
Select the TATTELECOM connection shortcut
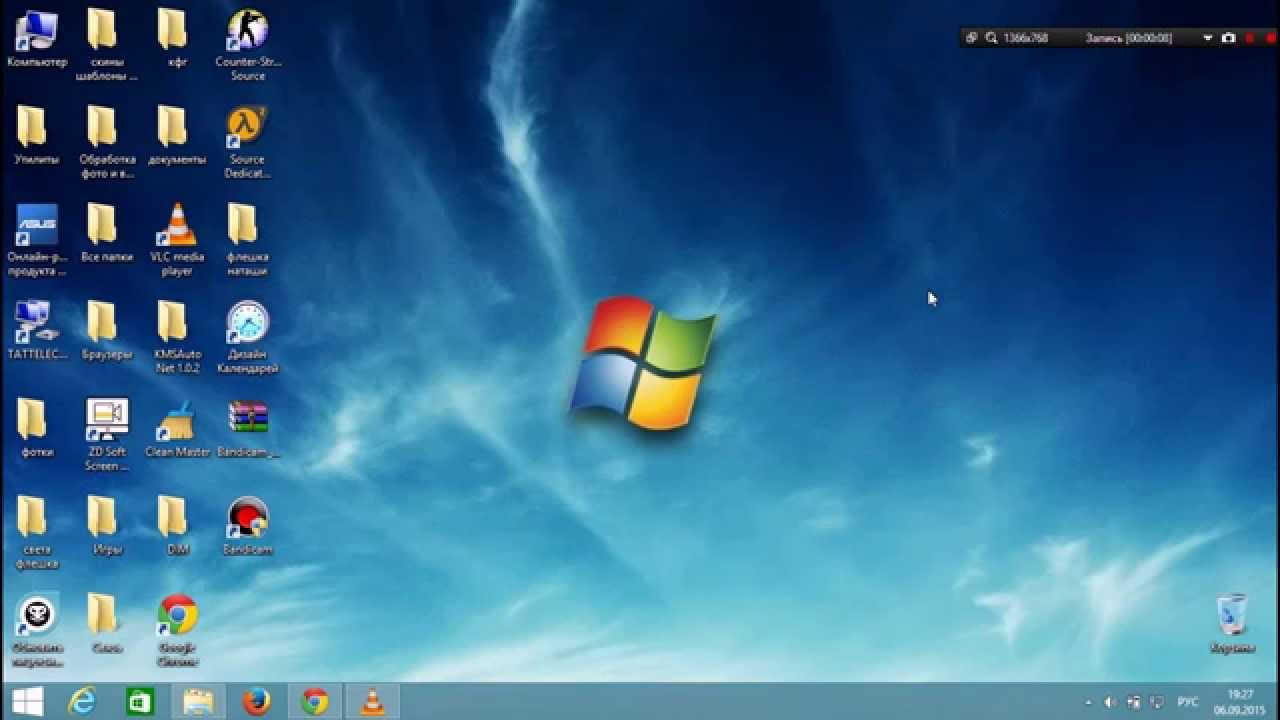pos(37,331)
